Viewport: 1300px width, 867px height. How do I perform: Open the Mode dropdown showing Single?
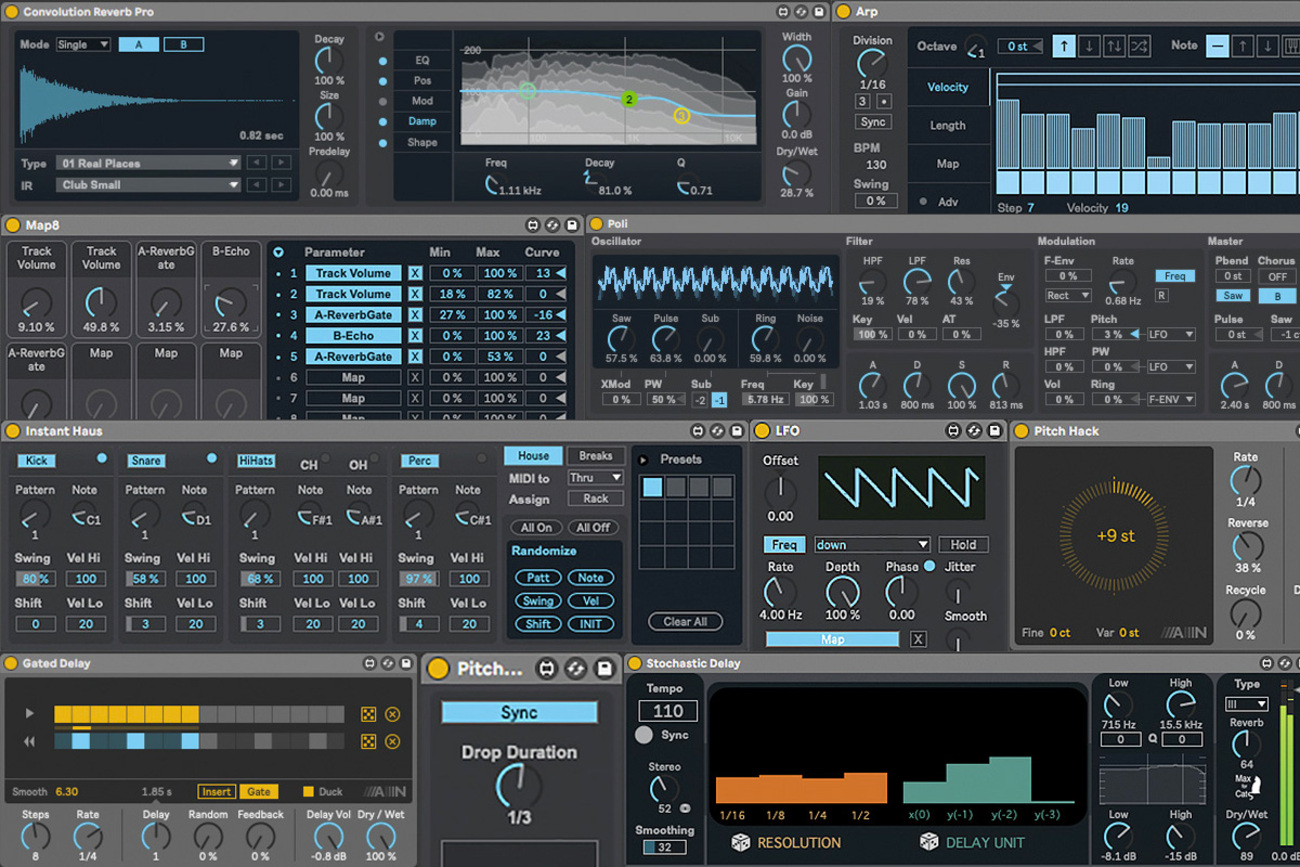82,45
